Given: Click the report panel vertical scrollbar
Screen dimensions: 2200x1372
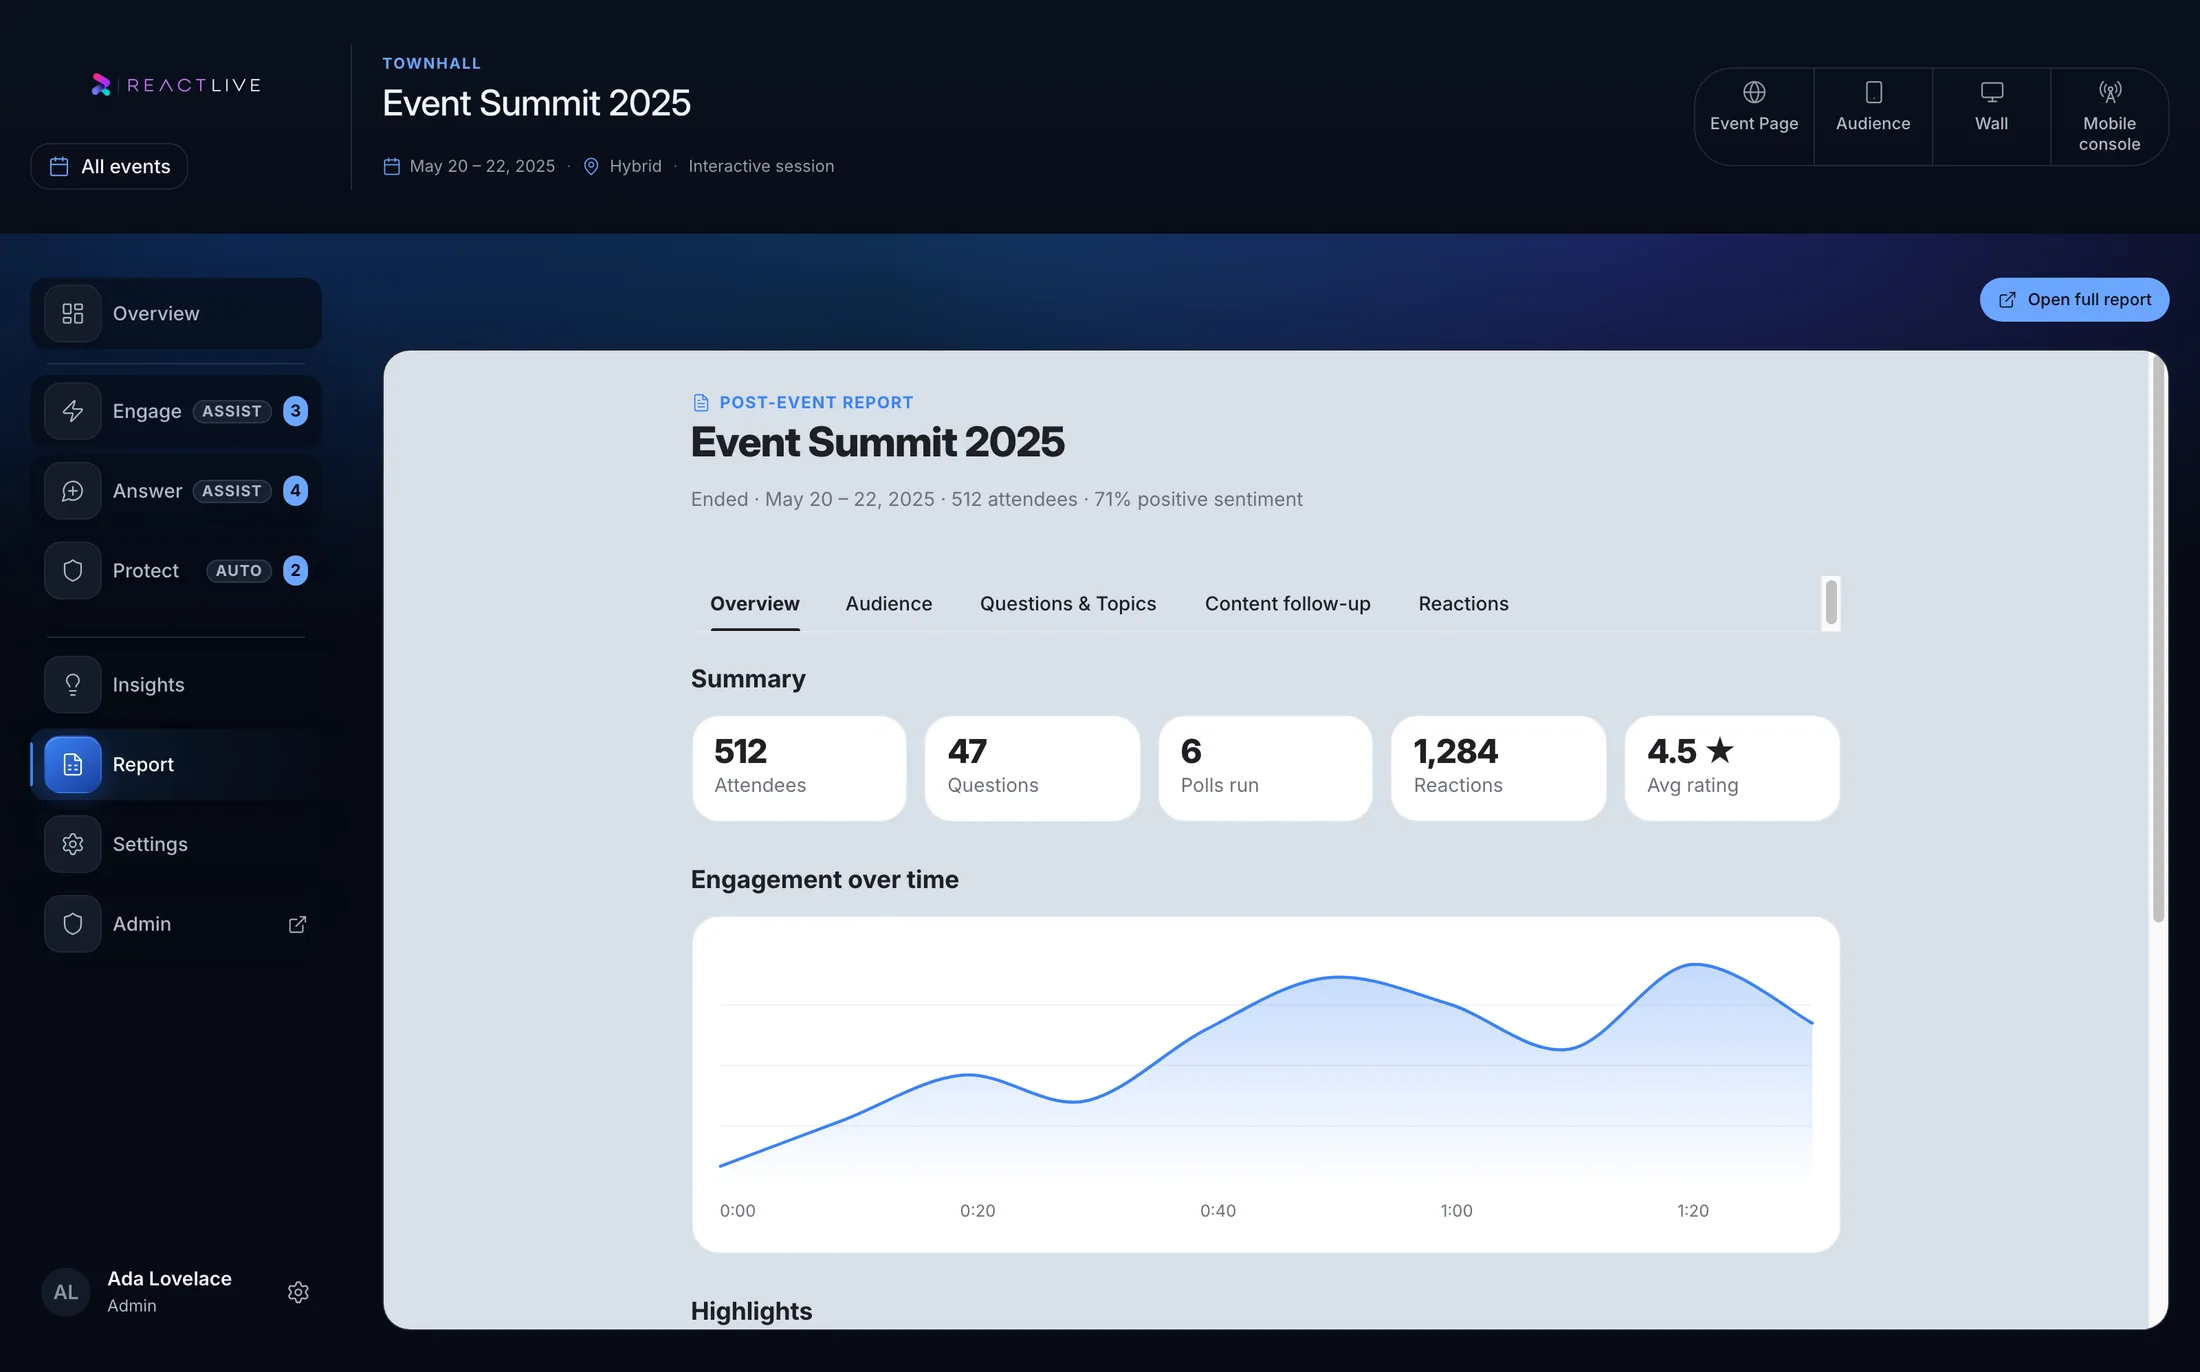Looking at the screenshot, I should click(2158, 640).
